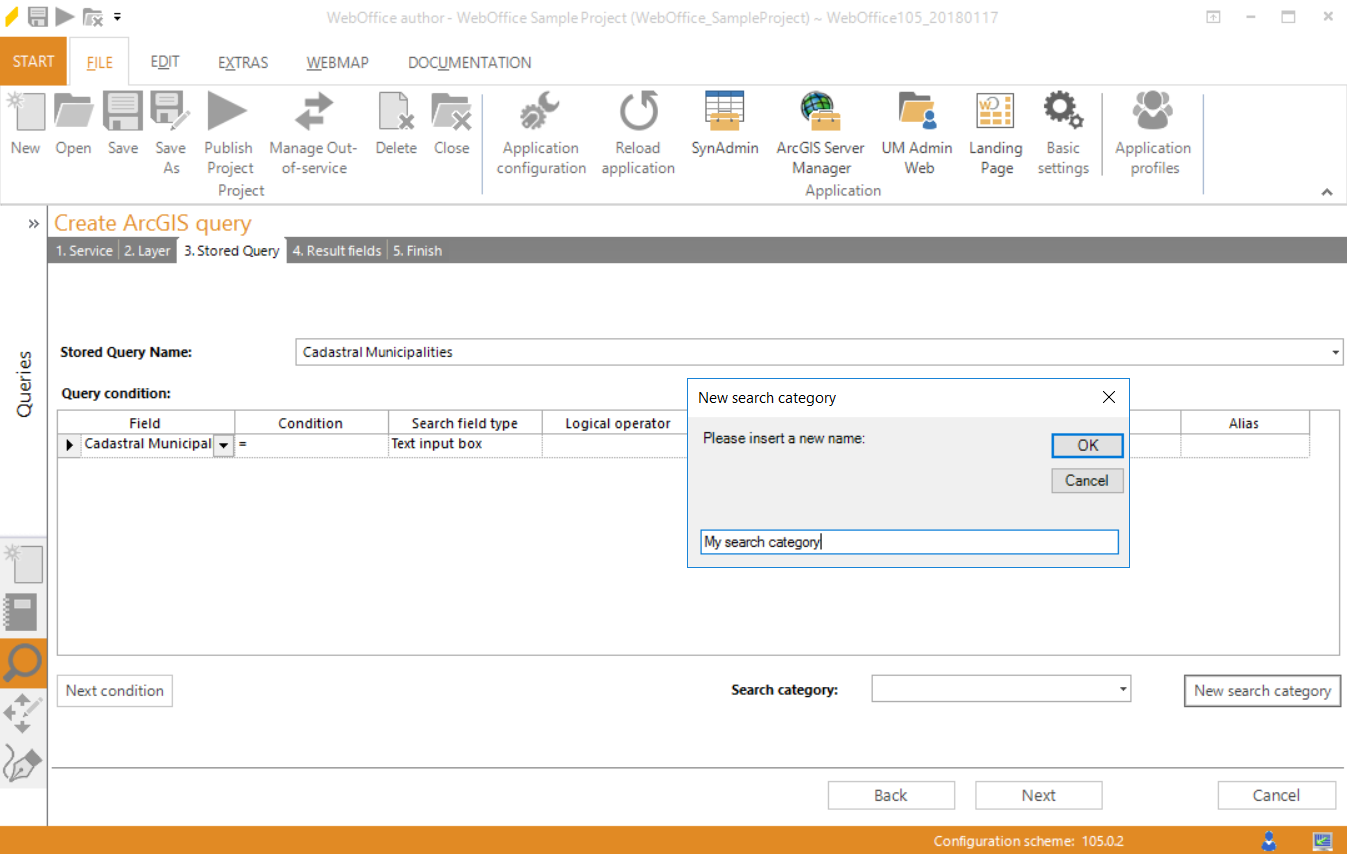Collapse the ribbon with the chevron arrow
This screenshot has width=1347, height=854.
coord(1327,192)
